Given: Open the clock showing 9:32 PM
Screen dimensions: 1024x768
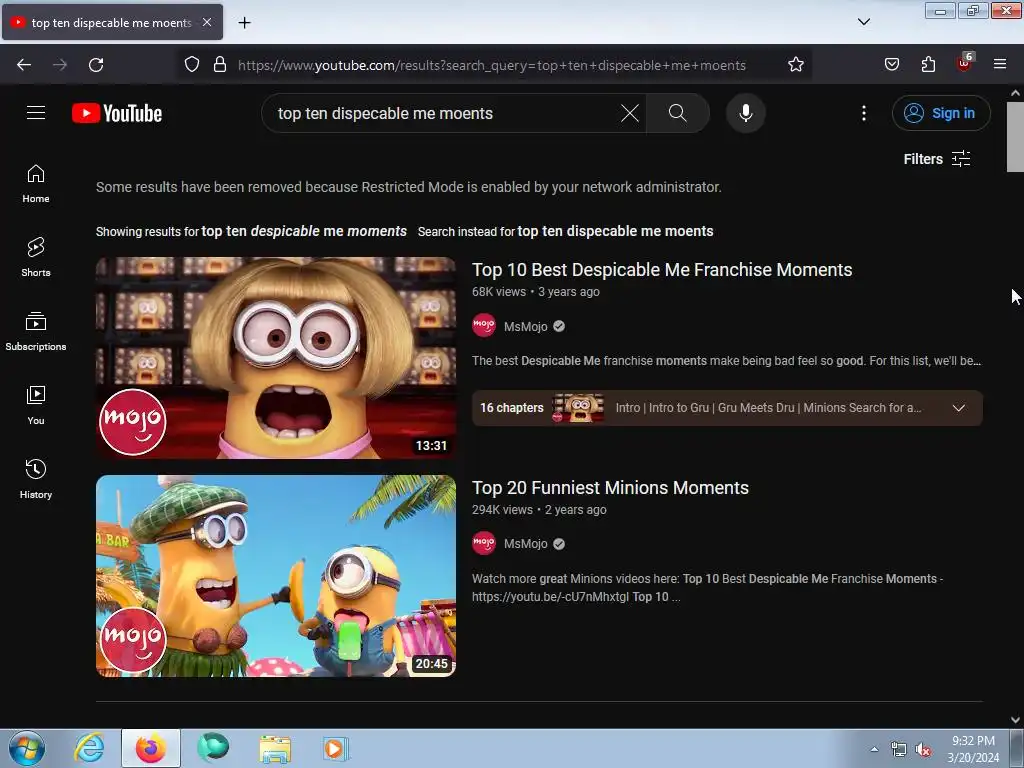Looking at the screenshot, I should click(x=973, y=749).
